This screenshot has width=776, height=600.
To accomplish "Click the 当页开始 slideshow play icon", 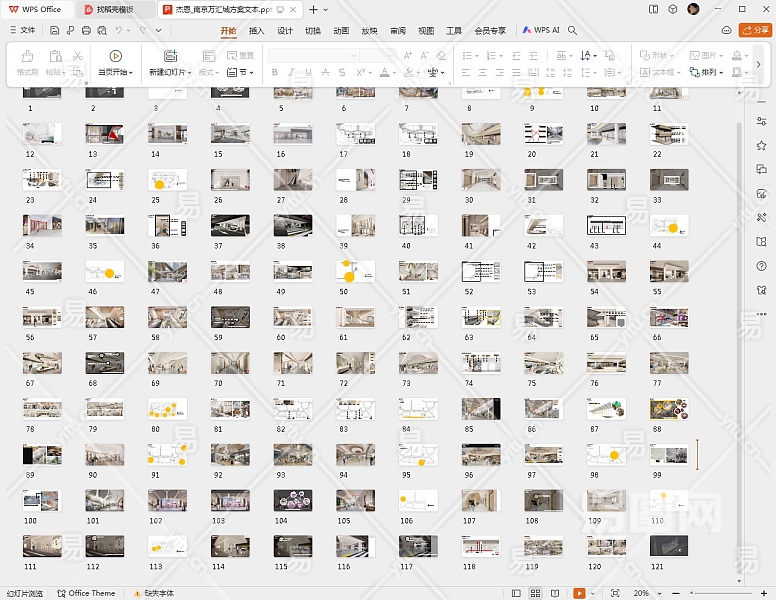I will pos(116,56).
